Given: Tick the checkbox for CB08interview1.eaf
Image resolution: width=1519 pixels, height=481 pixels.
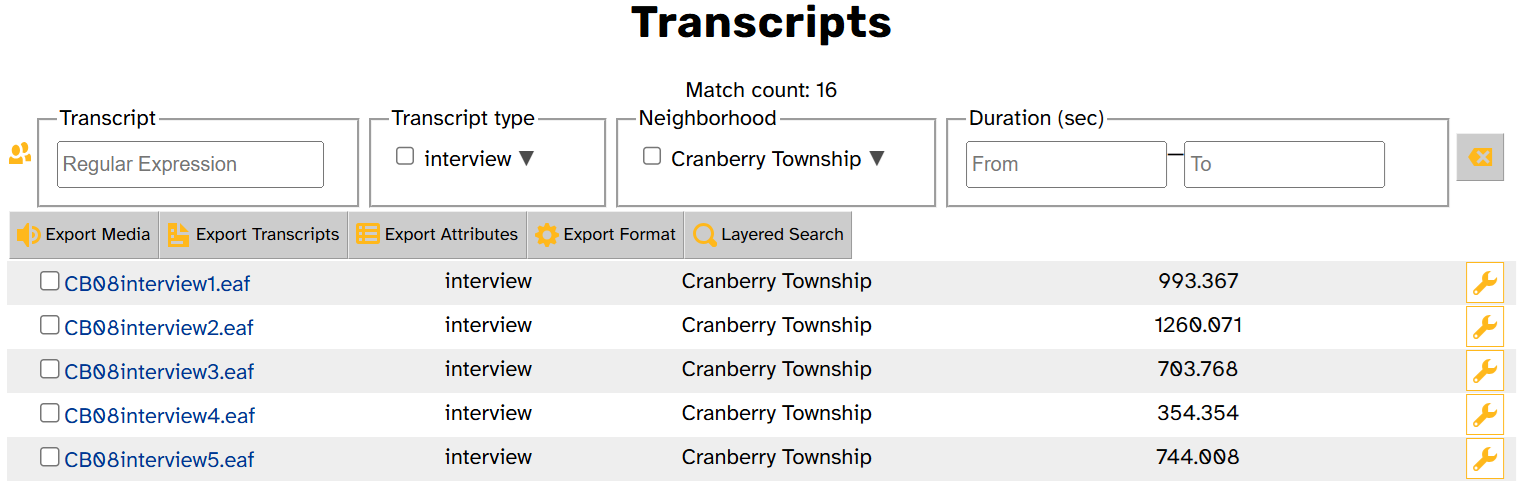Looking at the screenshot, I should [49, 282].
